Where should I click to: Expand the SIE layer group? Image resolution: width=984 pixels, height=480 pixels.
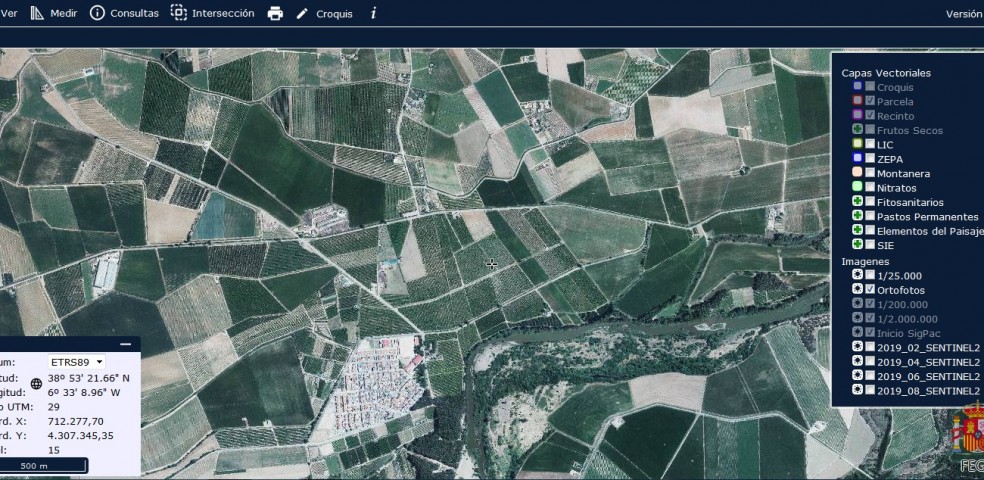pyautogui.click(x=857, y=245)
